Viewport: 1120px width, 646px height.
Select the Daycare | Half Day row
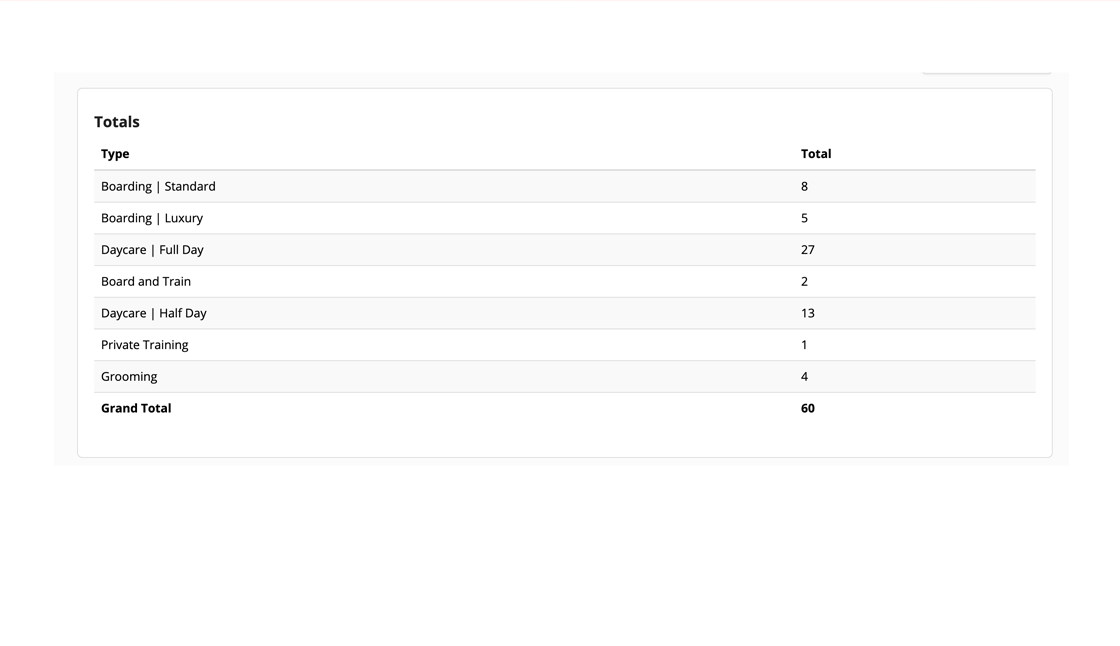[x=154, y=313]
